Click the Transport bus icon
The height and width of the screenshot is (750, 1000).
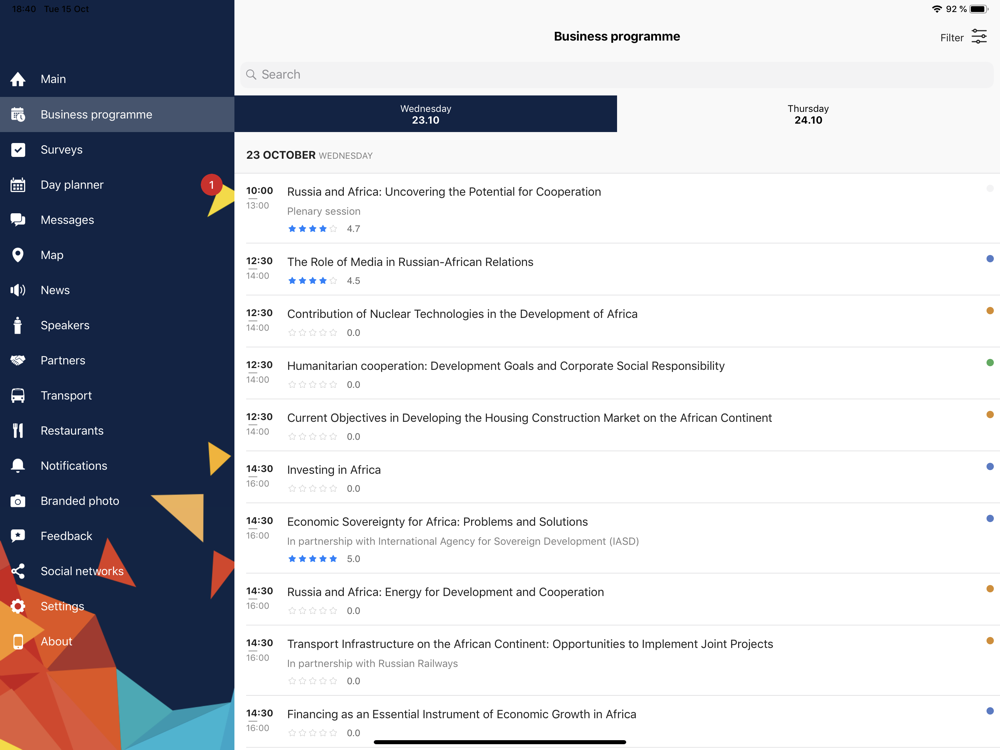click(18, 395)
